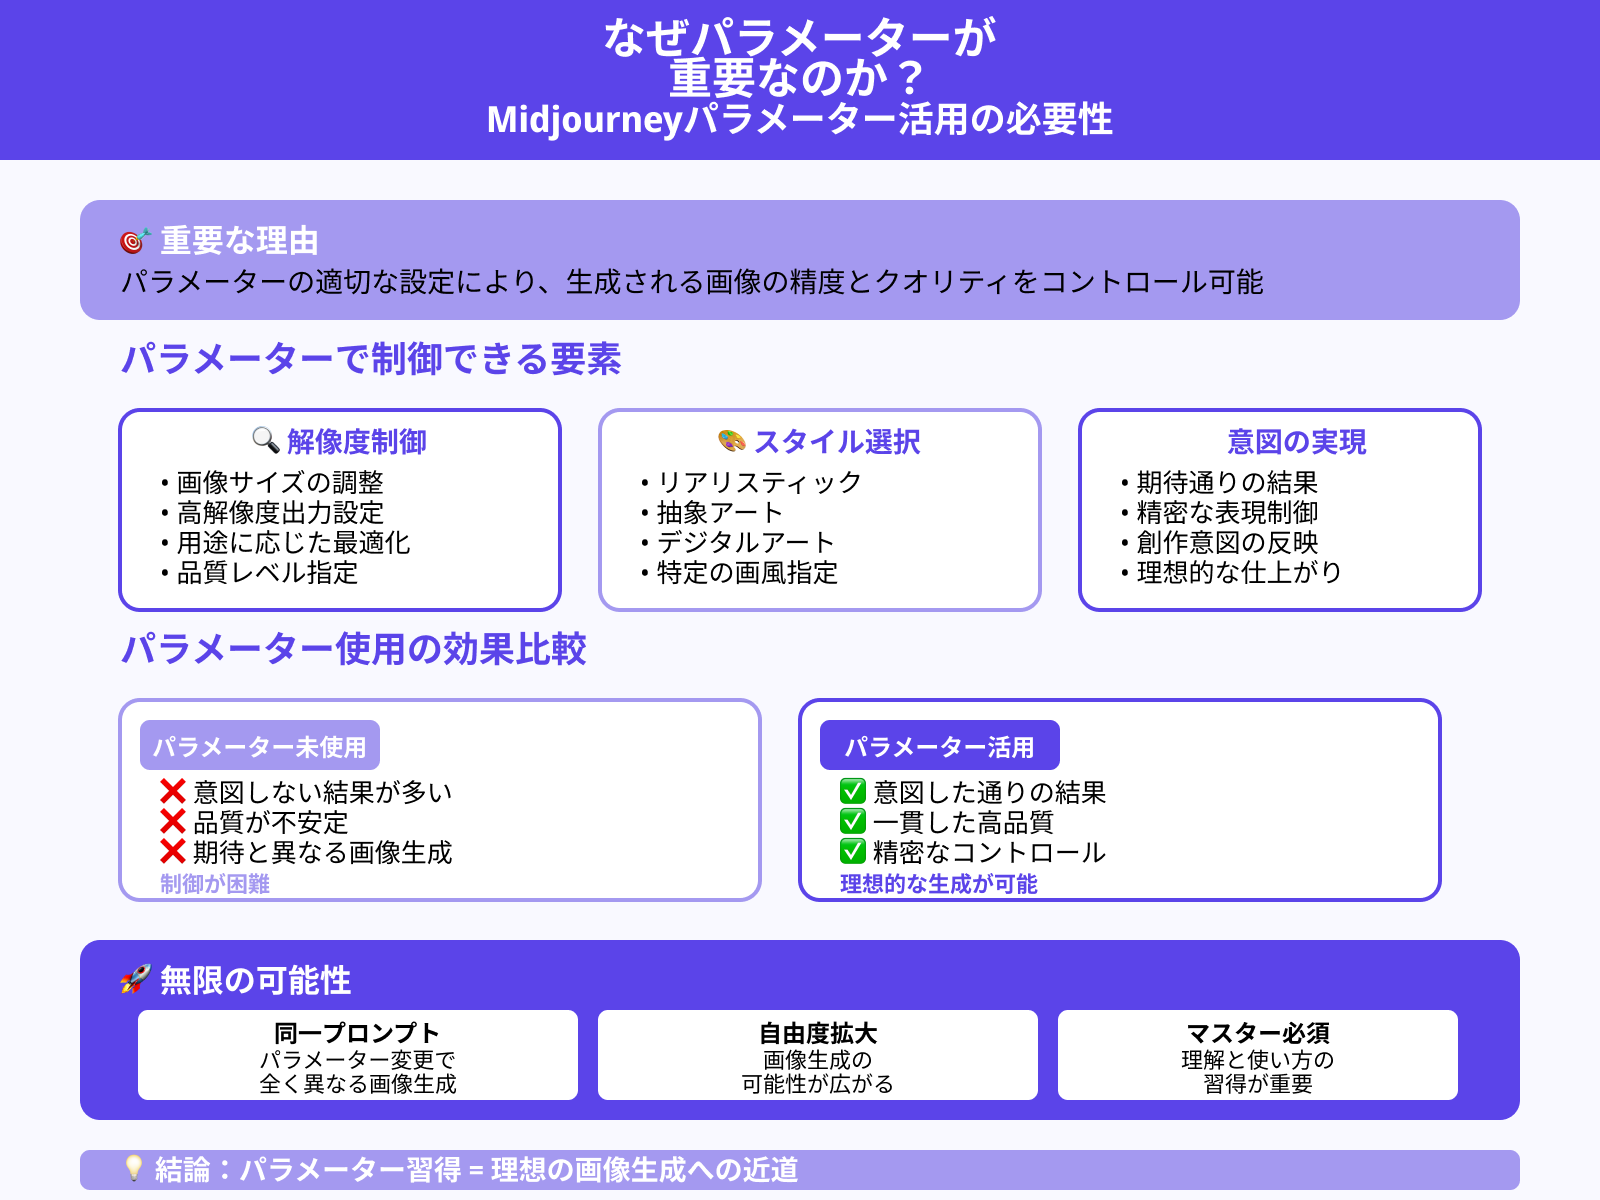Click the text 意図しない結果が多い
This screenshot has width=1600, height=1200.
click(x=323, y=792)
